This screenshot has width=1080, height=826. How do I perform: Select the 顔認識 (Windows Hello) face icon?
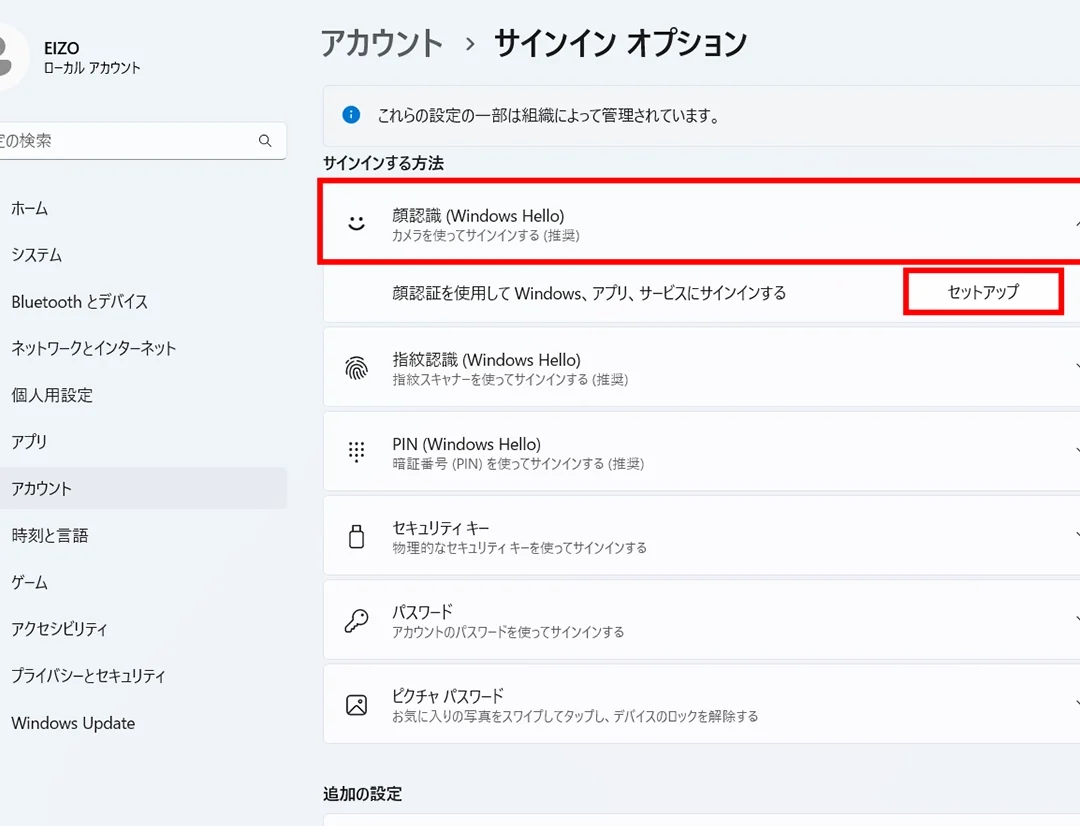click(355, 222)
